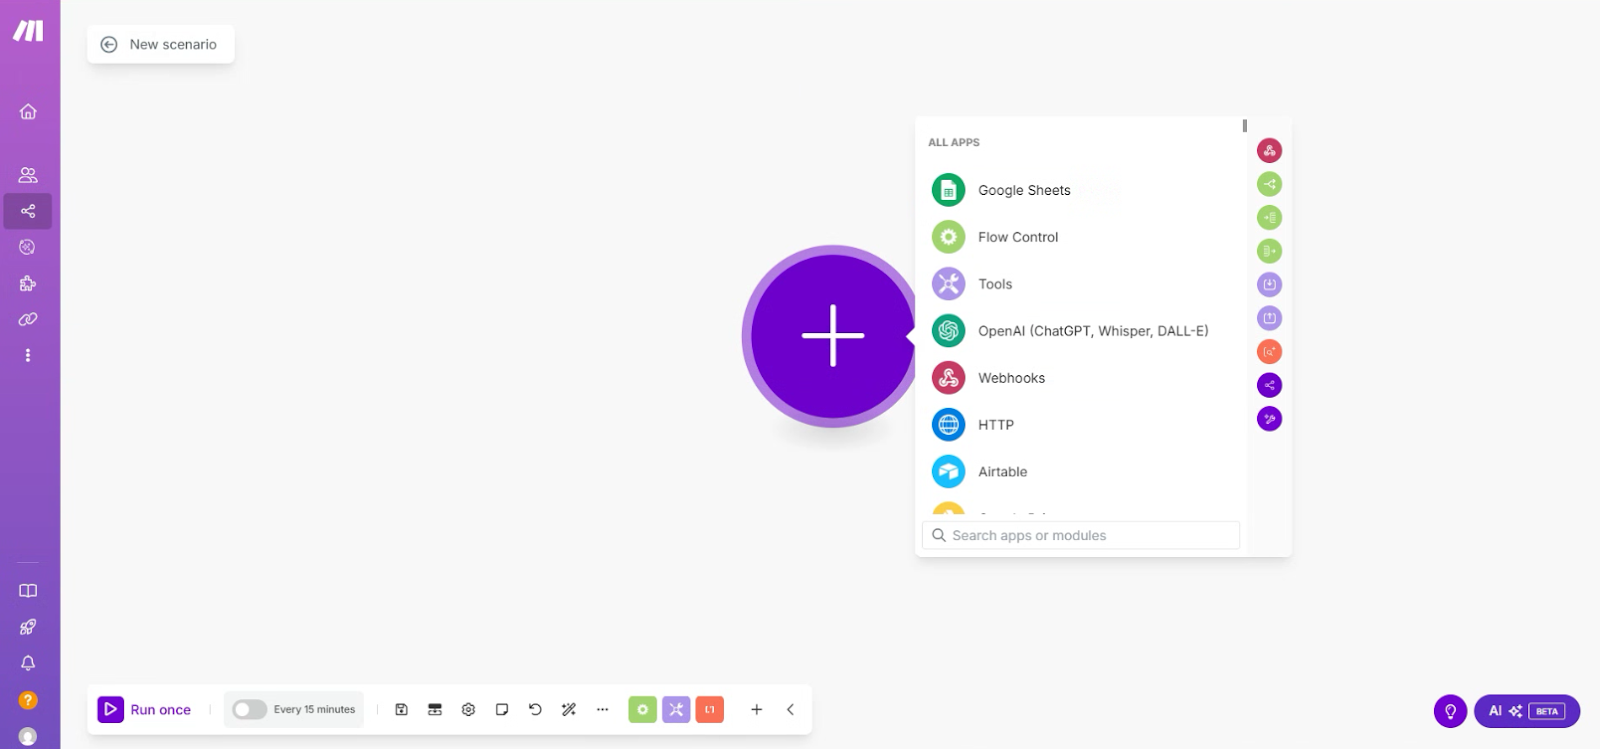The height and width of the screenshot is (749, 1600).
Task: Open the Notes icon in bottom toolbar
Action: click(x=502, y=709)
